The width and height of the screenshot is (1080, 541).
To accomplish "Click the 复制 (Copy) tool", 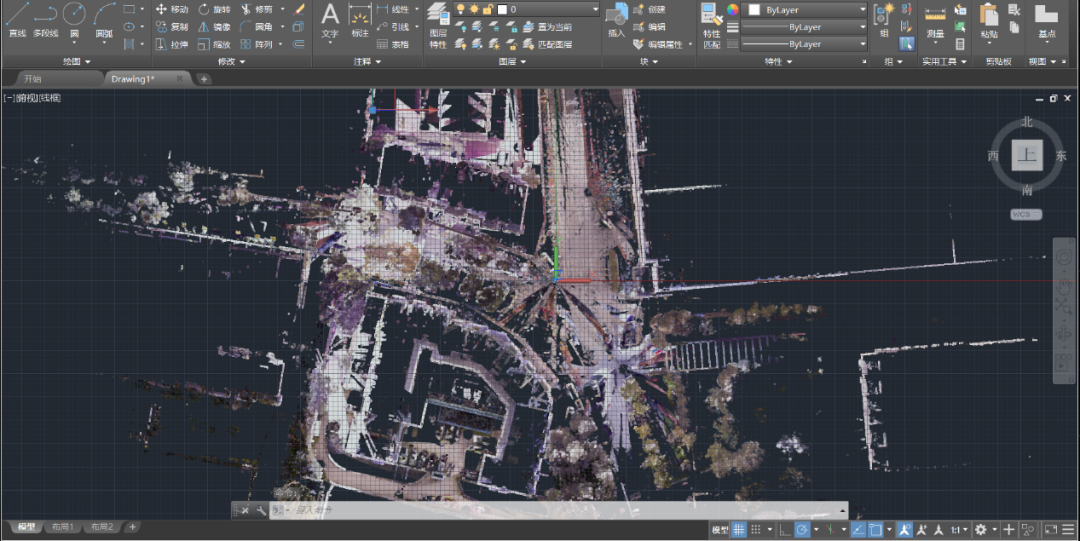I will pyautogui.click(x=172, y=27).
